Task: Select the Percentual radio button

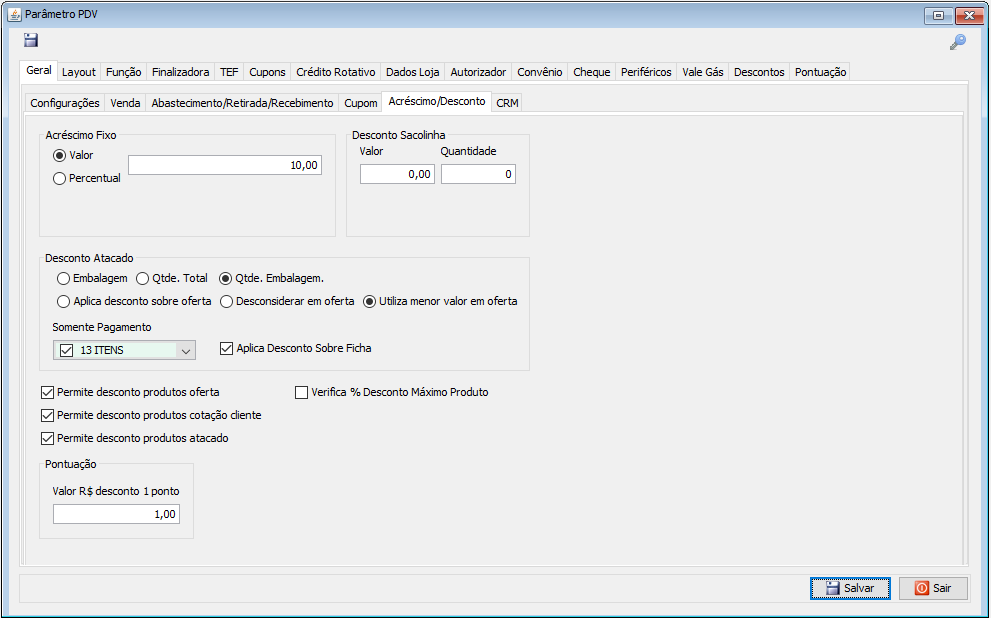Action: click(x=59, y=179)
